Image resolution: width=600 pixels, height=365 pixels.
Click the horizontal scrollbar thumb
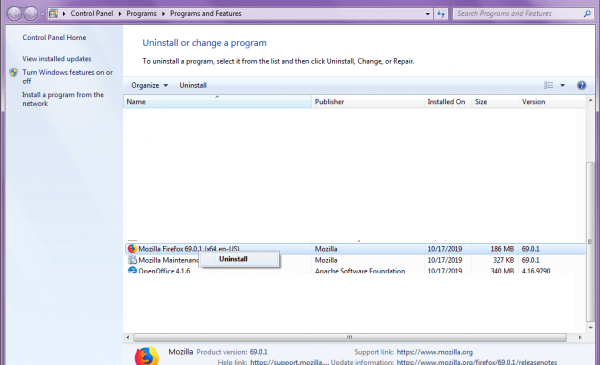tap(350, 337)
